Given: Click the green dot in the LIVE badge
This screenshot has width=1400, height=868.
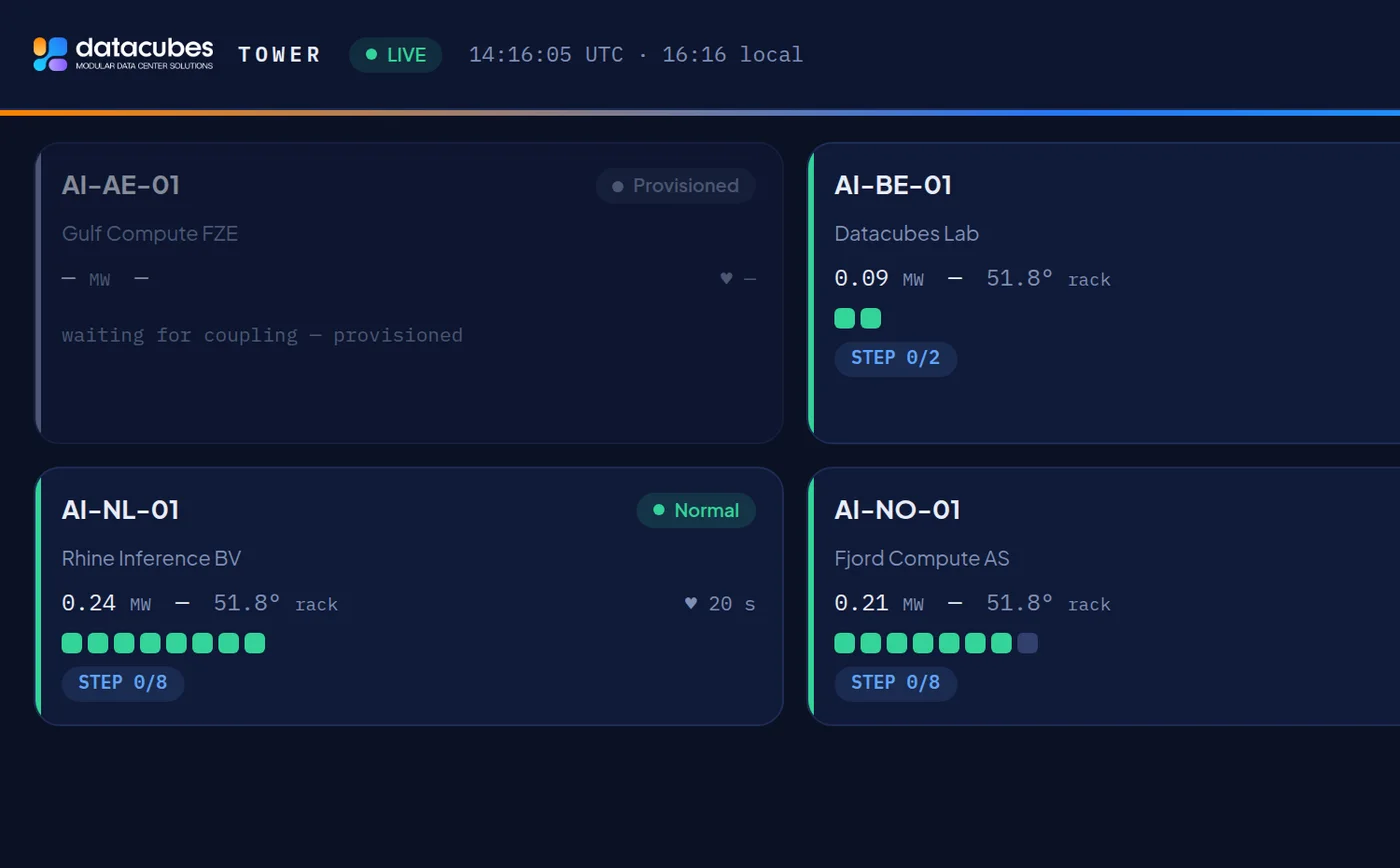Looking at the screenshot, I should 372,55.
